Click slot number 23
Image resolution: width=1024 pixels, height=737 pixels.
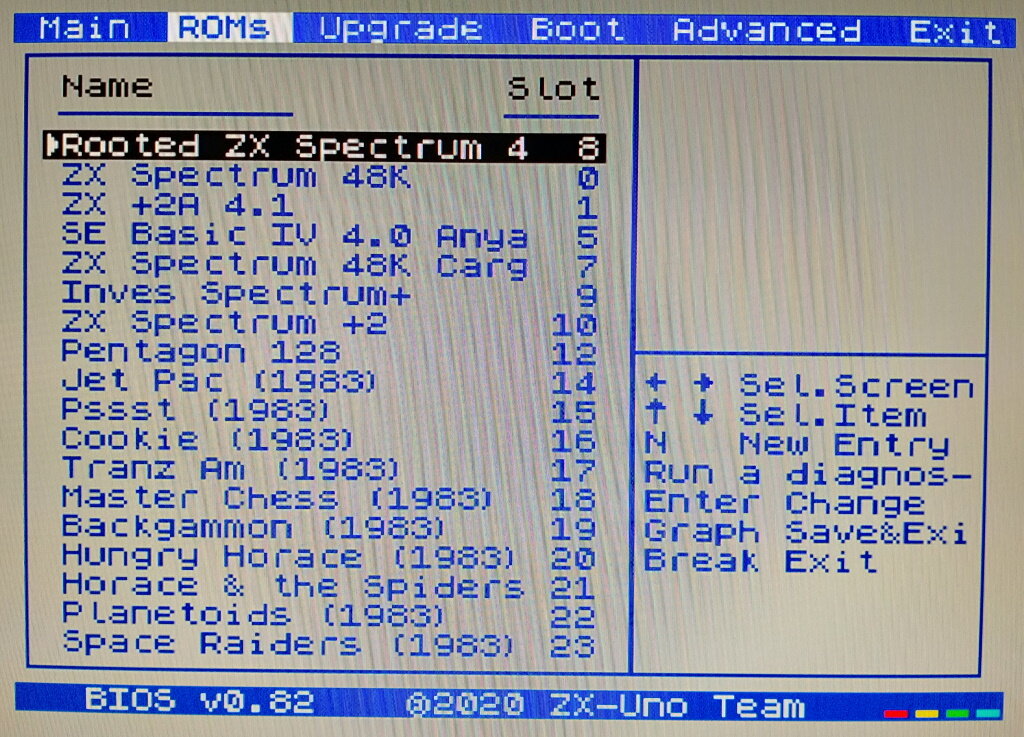pos(573,646)
